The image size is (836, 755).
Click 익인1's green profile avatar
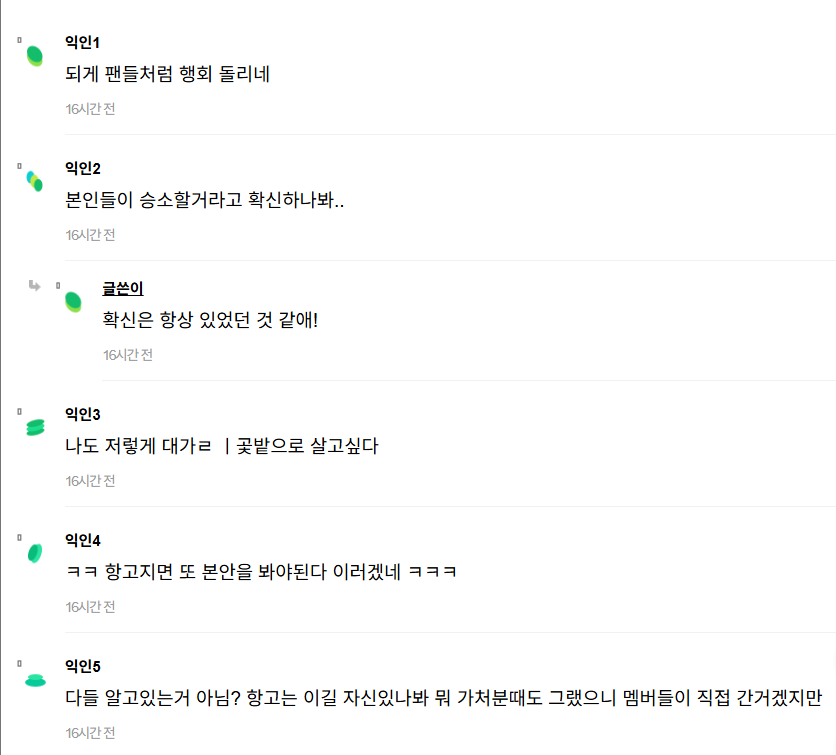[x=35, y=56]
